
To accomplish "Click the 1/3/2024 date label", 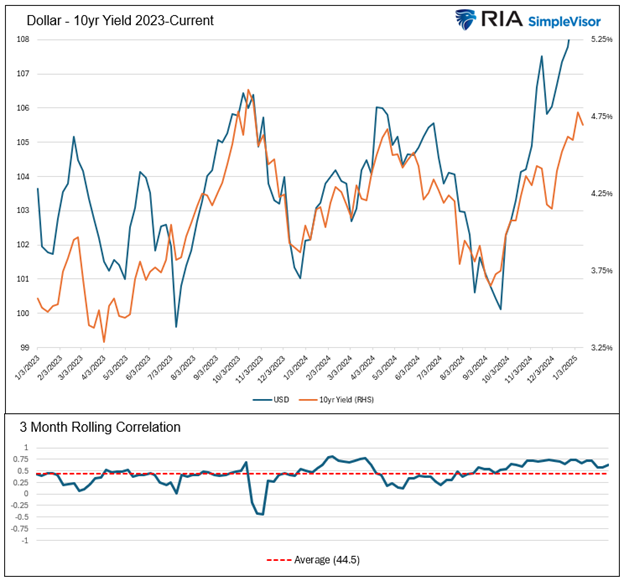I will pyautogui.click(x=296, y=367).
